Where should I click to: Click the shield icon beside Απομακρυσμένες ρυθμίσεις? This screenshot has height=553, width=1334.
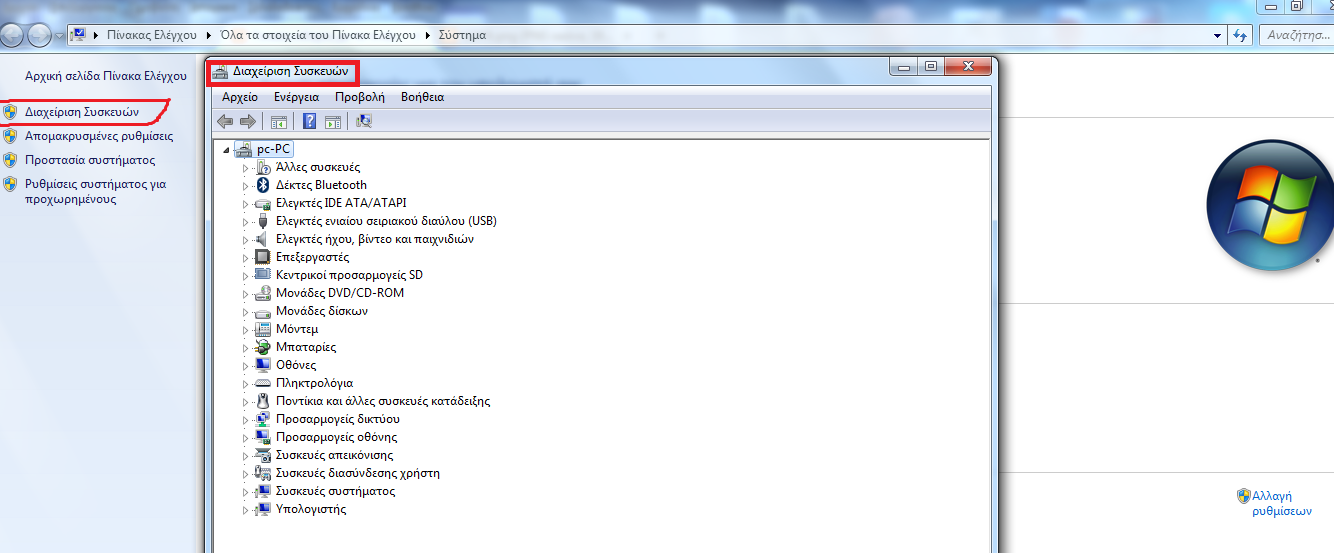[x=10, y=136]
